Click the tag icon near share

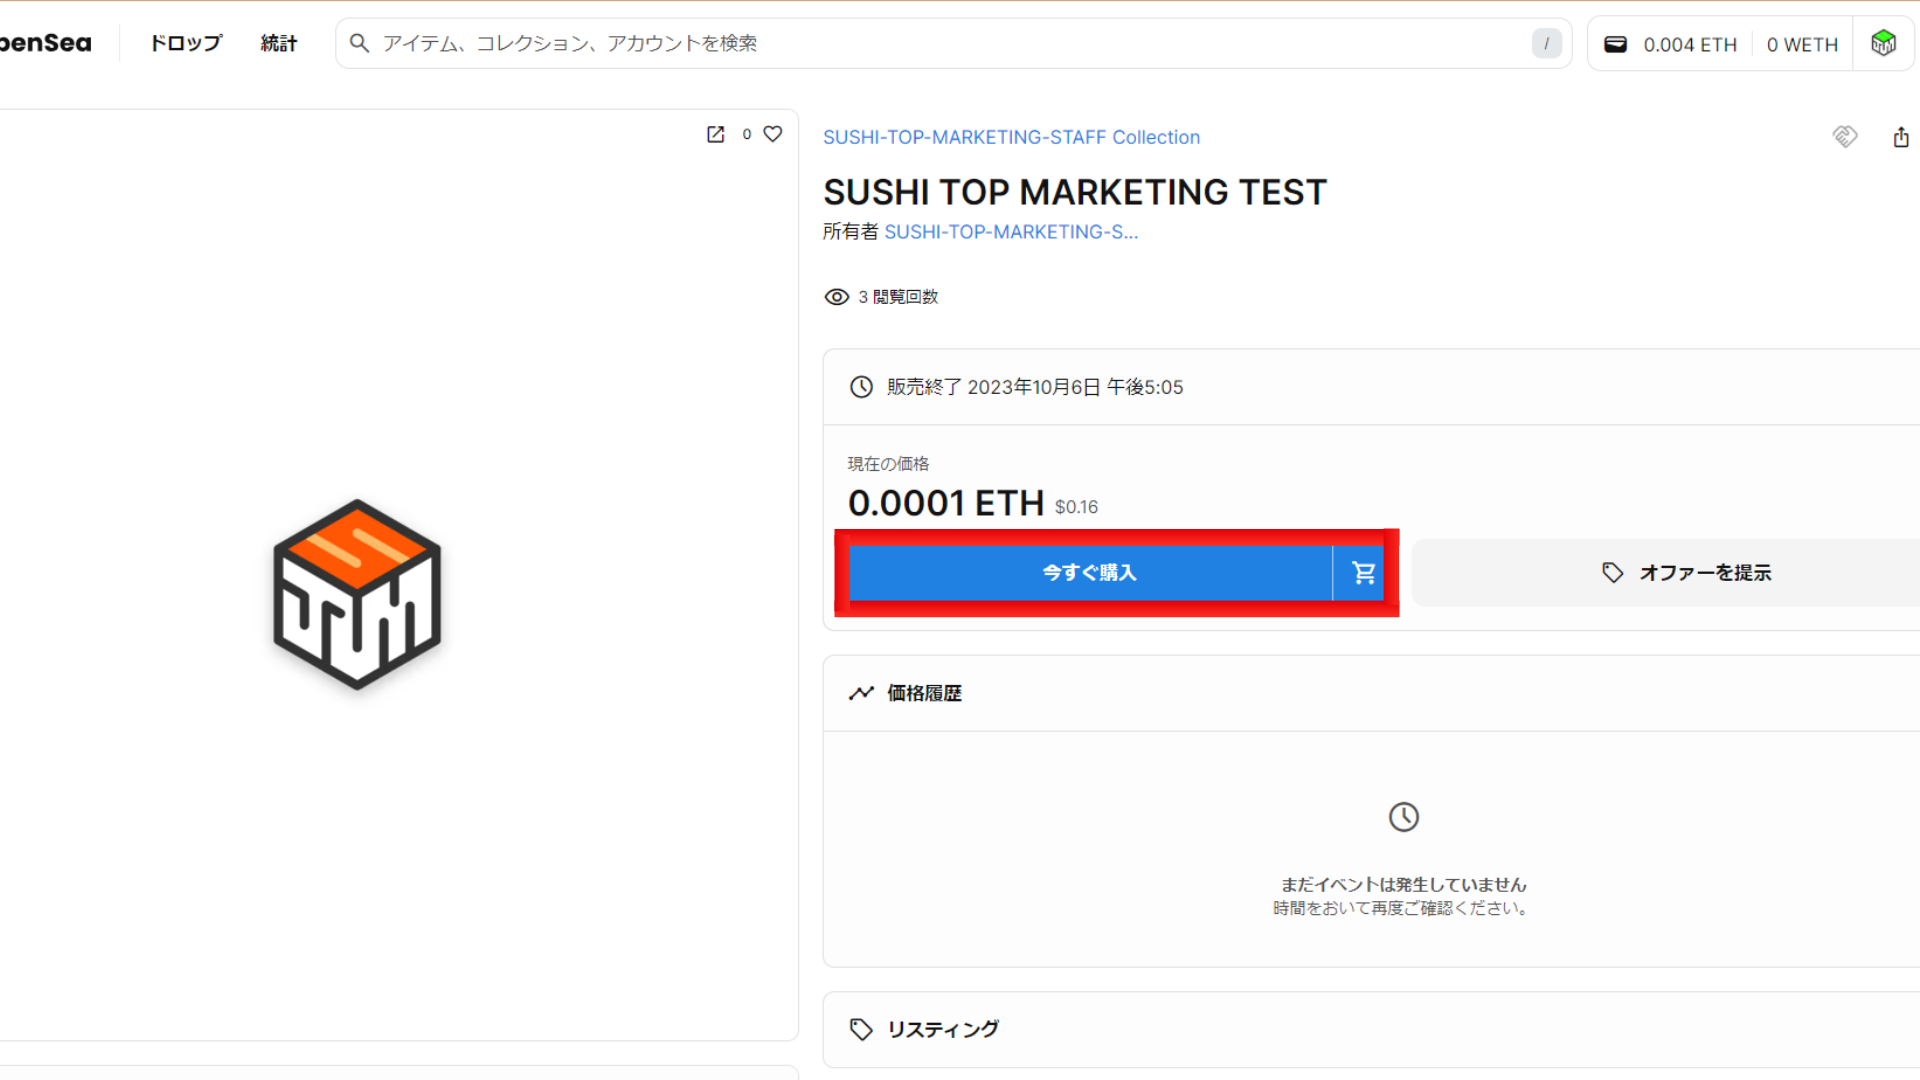click(1845, 136)
